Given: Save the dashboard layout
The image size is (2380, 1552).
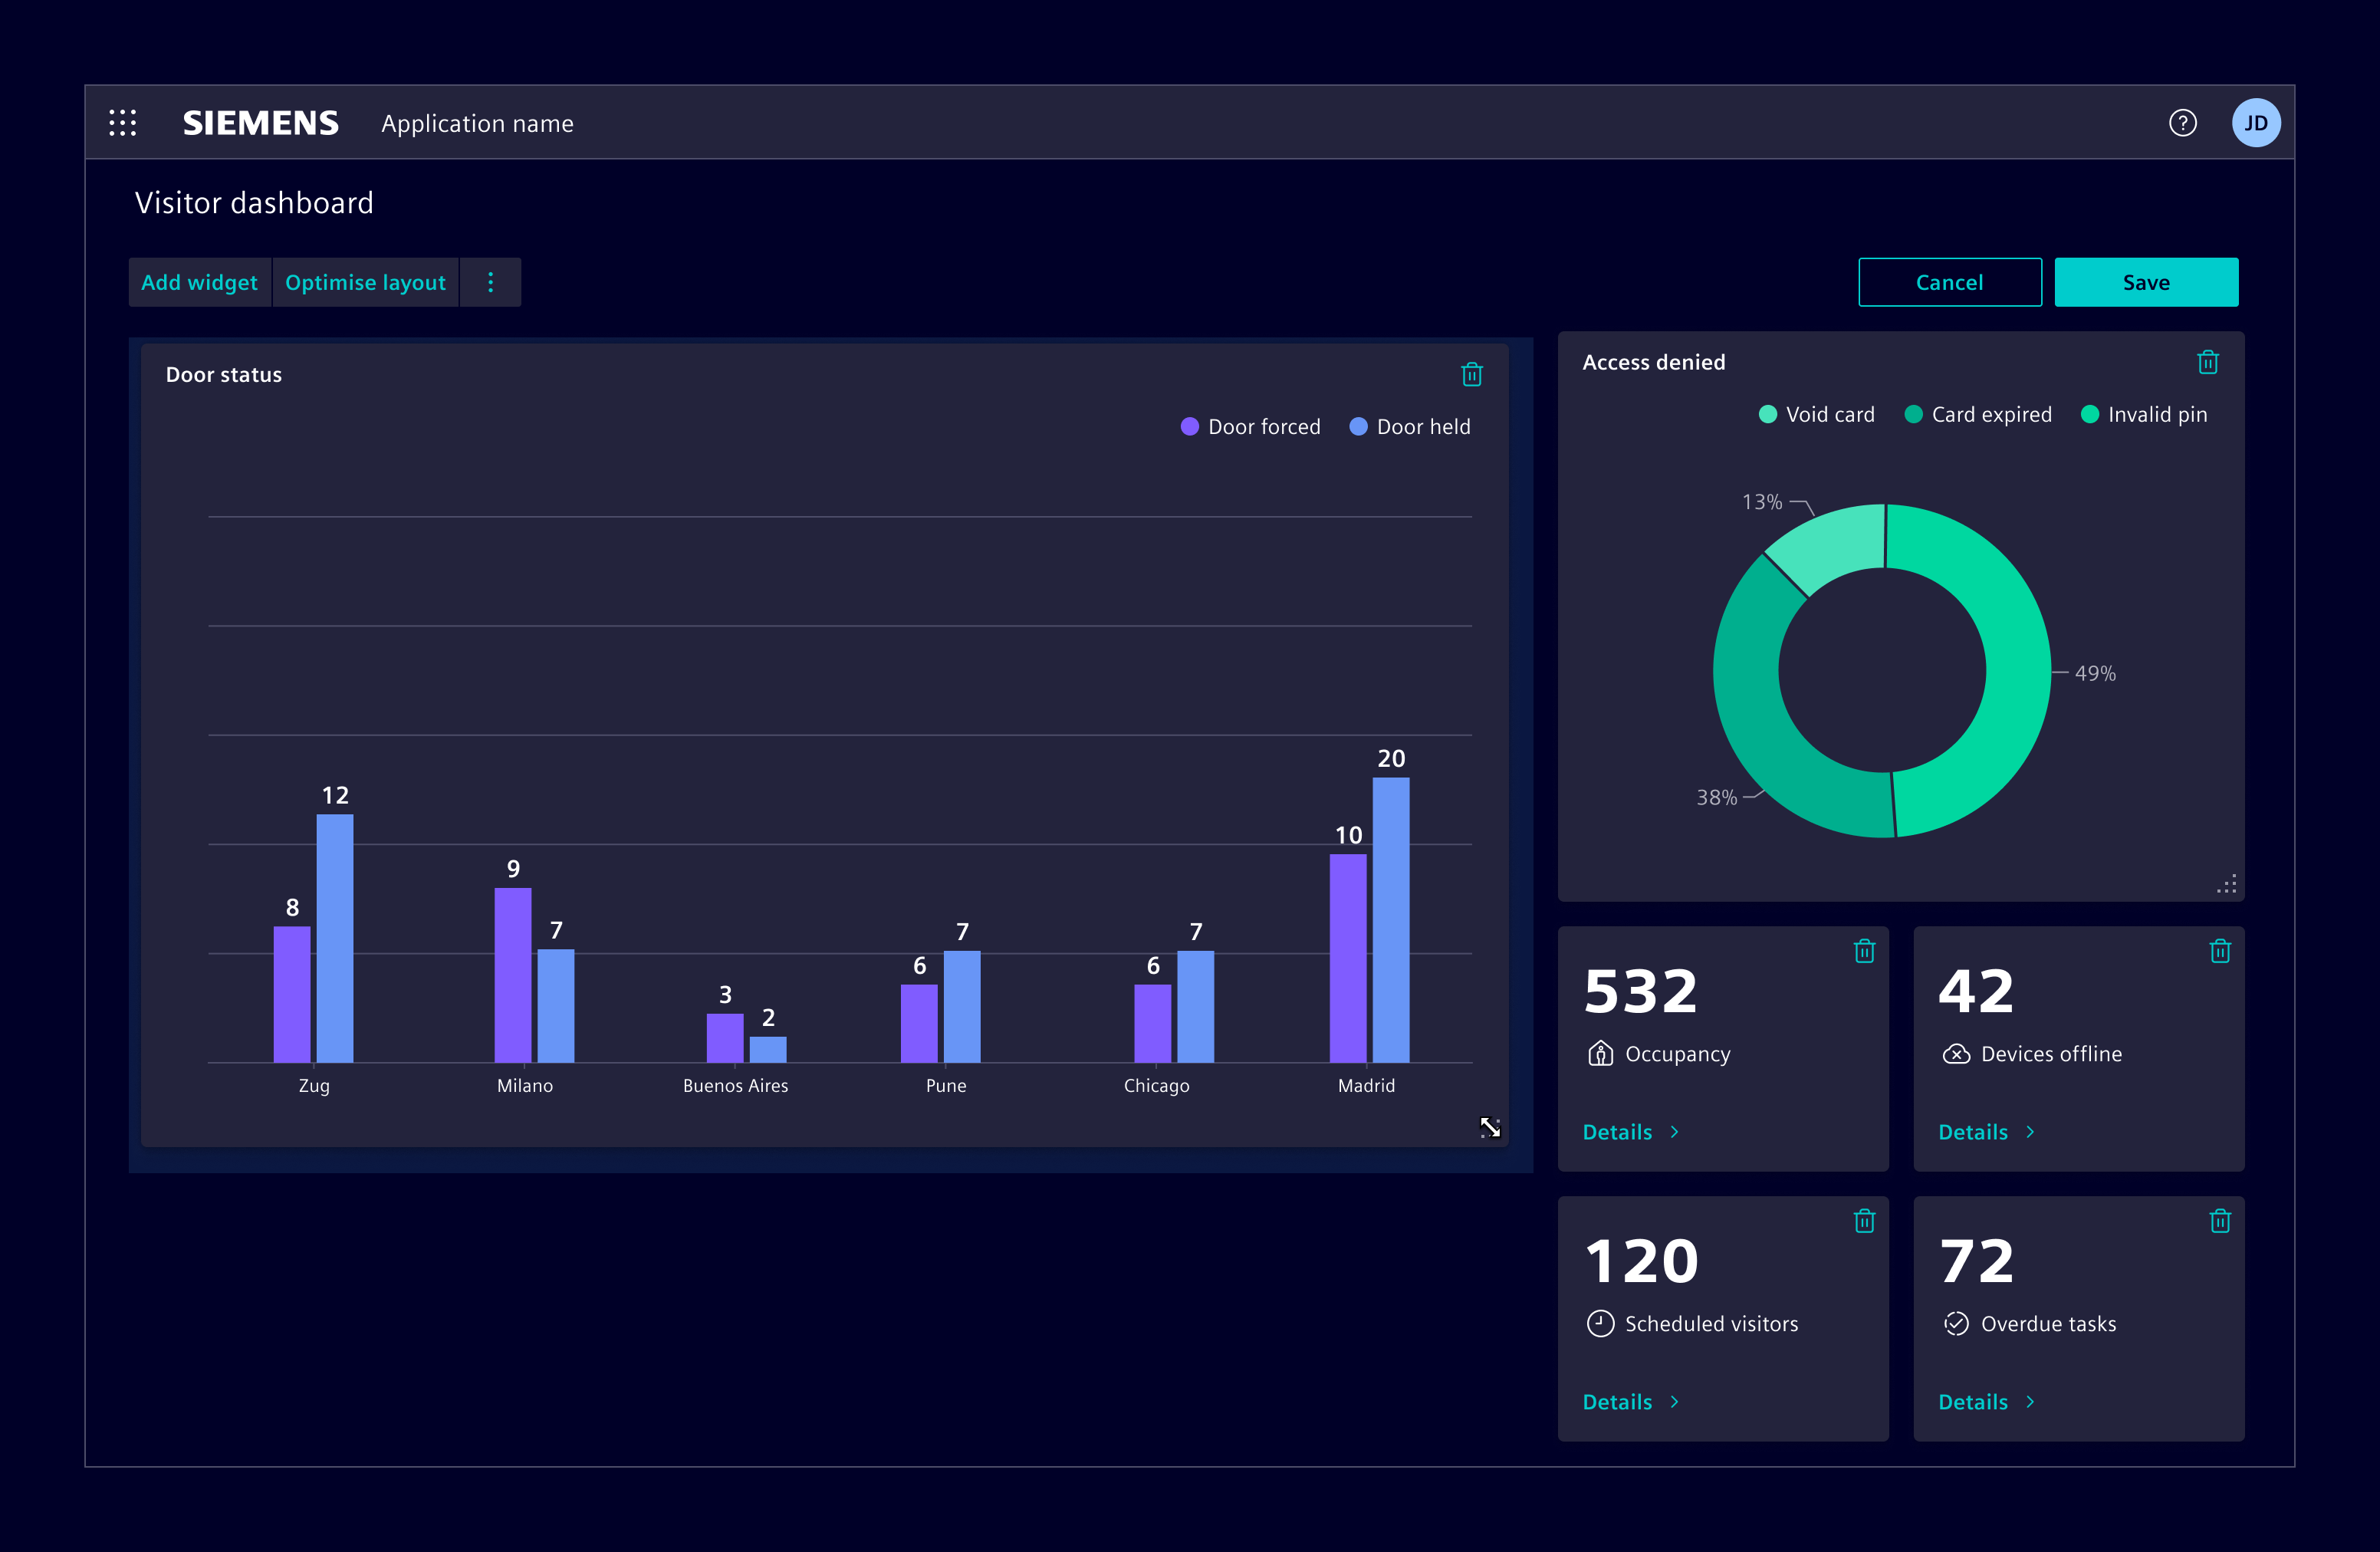Looking at the screenshot, I should pos(2146,281).
